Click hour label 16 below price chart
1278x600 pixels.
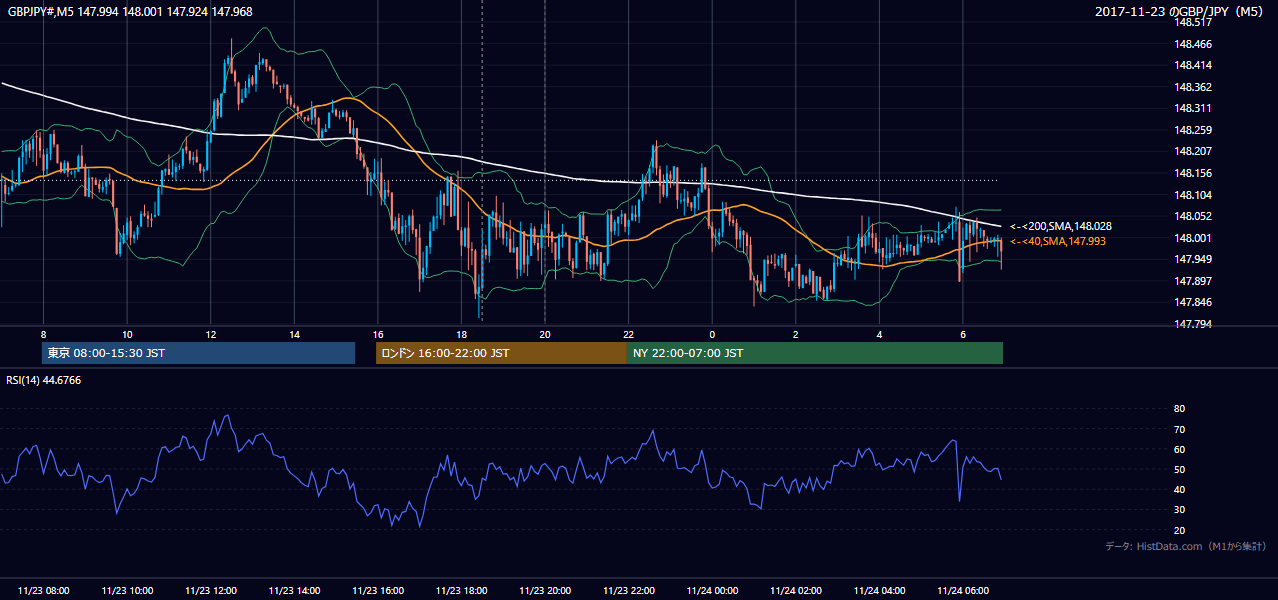point(378,334)
